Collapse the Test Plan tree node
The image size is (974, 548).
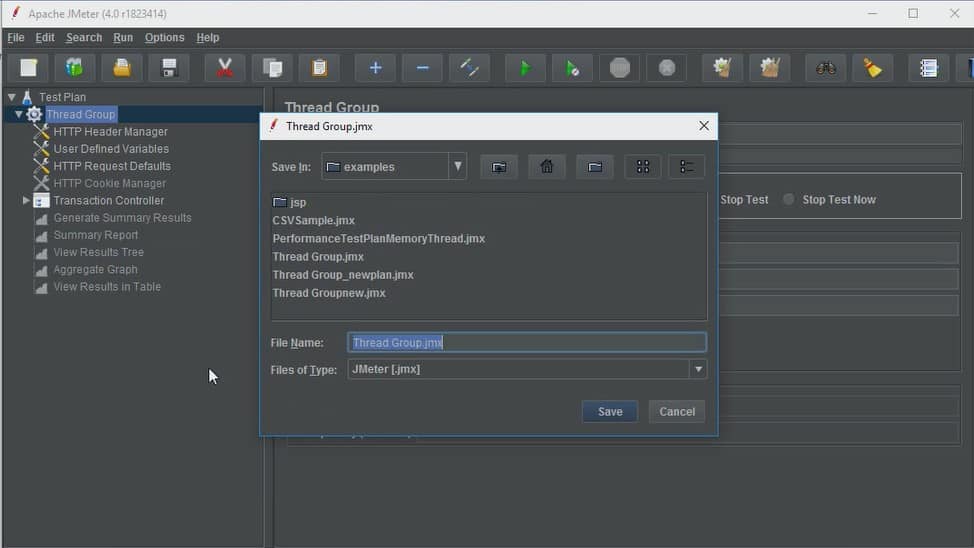click(x=12, y=97)
